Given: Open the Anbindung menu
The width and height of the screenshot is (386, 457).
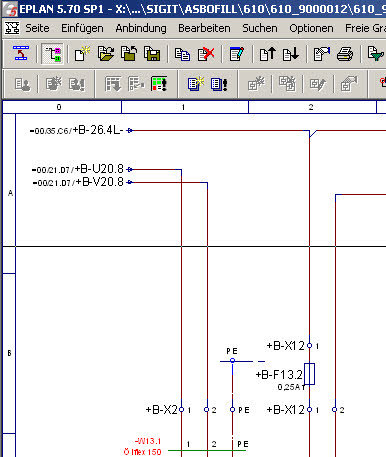Looking at the screenshot, I should click(141, 29).
